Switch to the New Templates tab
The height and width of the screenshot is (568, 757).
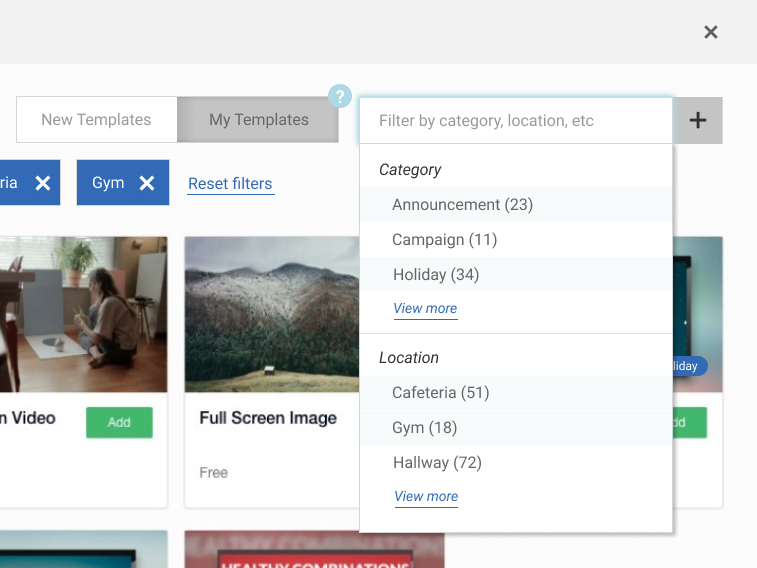[x=97, y=120]
